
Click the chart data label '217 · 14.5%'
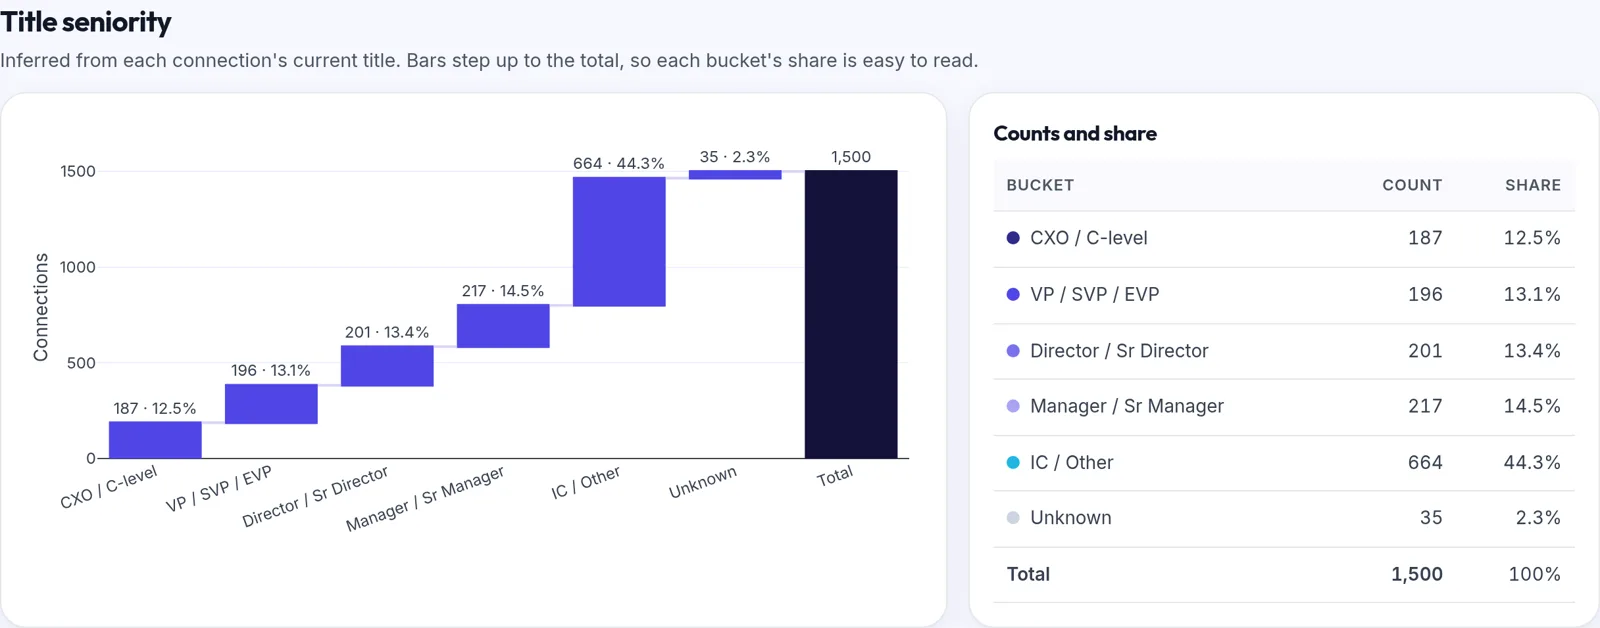(503, 291)
